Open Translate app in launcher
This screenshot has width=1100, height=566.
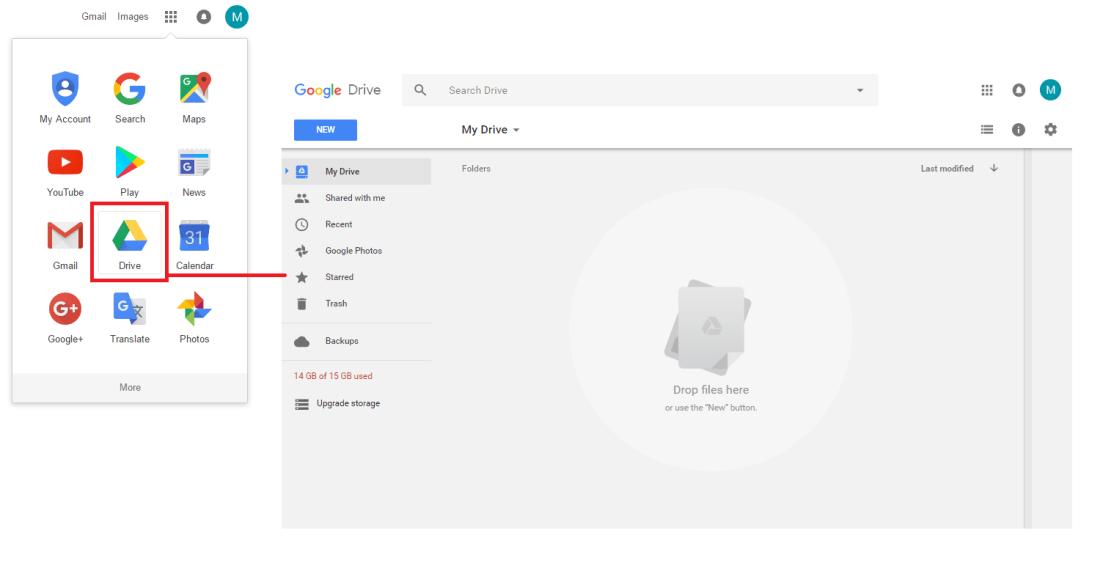130,318
